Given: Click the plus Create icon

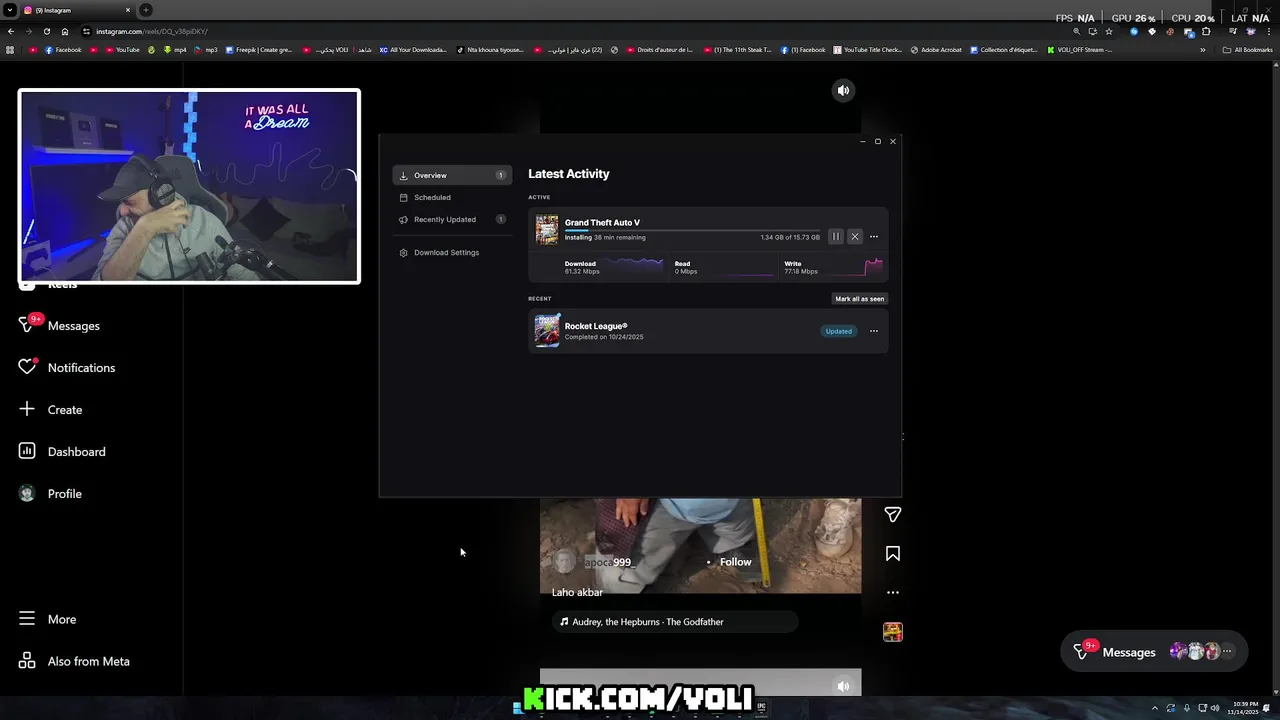Looking at the screenshot, I should pos(27,409).
